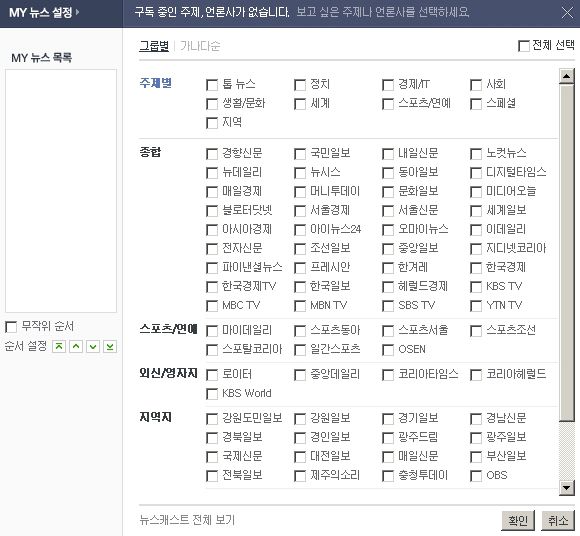Move selected item up one position
The height and width of the screenshot is (536, 580).
(x=76, y=347)
